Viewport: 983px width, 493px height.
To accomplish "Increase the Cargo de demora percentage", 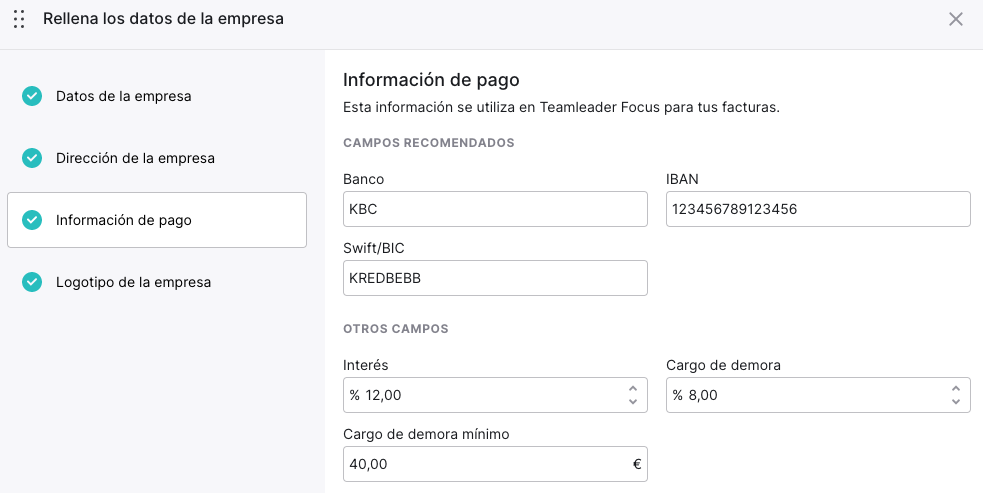I will point(956,389).
